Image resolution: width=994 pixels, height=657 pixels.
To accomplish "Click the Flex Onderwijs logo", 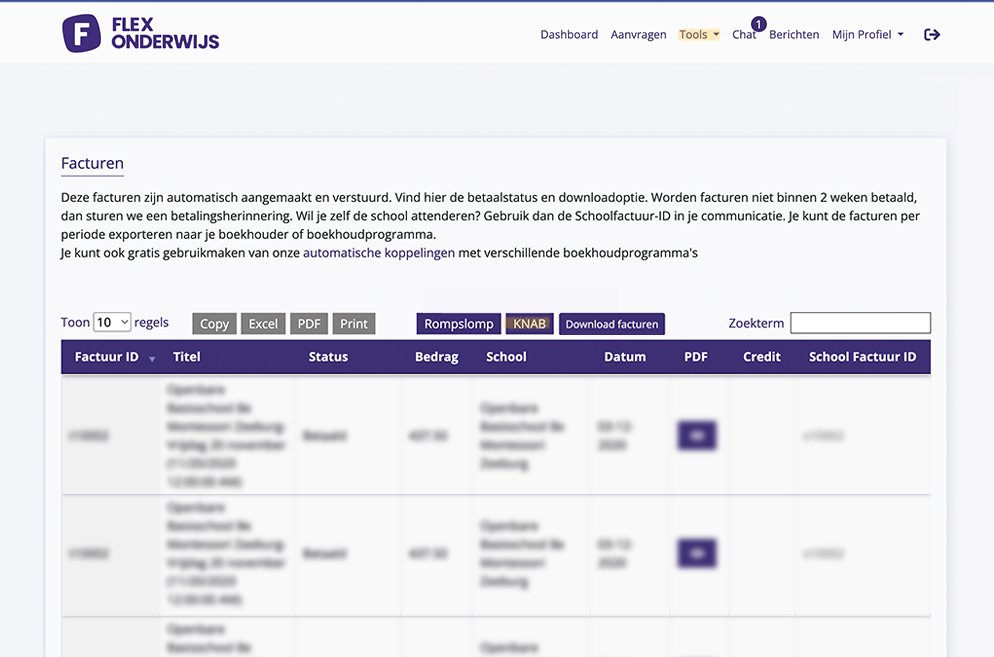I will coord(141,33).
